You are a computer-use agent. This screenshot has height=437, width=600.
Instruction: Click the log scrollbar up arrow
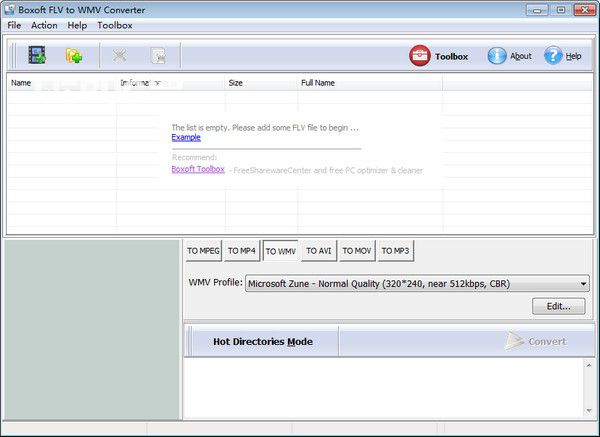(589, 366)
